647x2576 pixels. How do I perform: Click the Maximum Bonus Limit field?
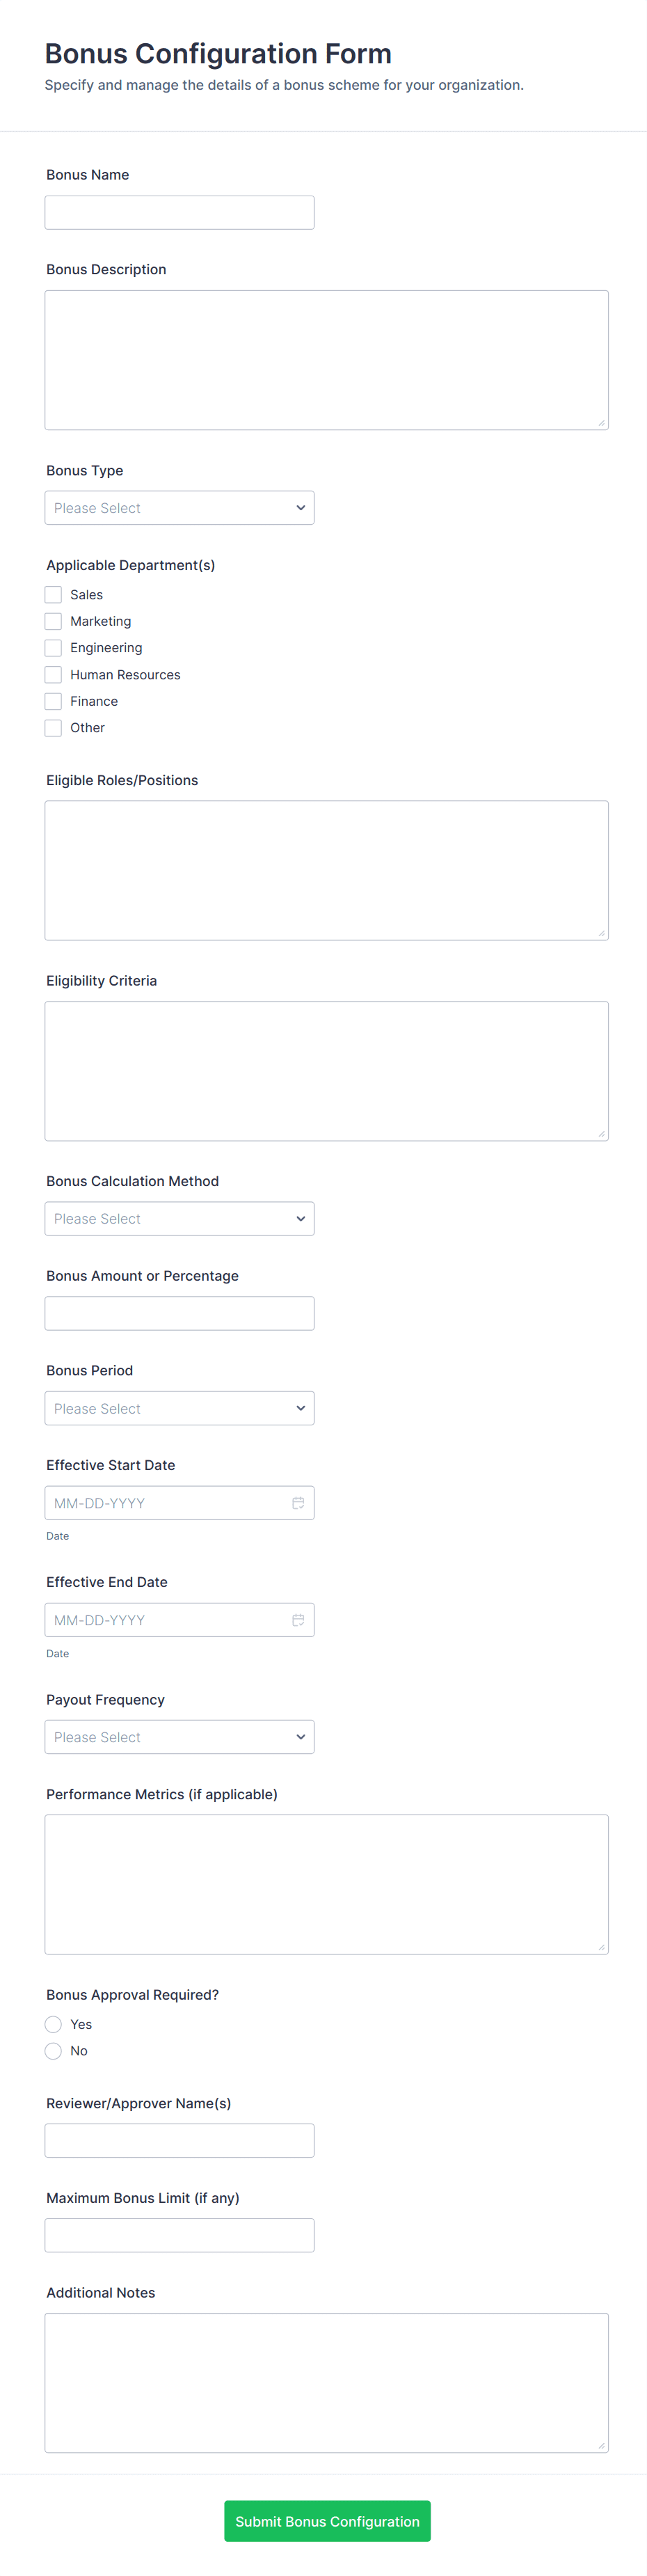pyautogui.click(x=179, y=2235)
